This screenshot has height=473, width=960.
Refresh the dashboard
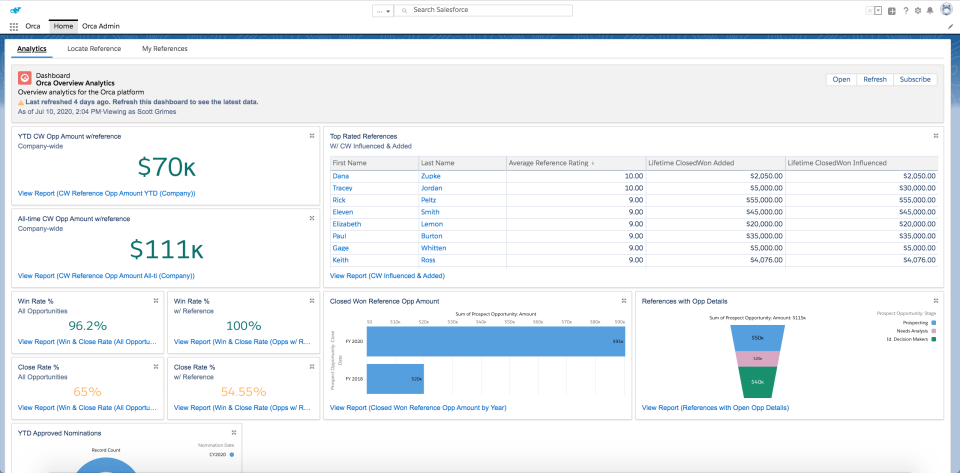pyautogui.click(x=875, y=80)
